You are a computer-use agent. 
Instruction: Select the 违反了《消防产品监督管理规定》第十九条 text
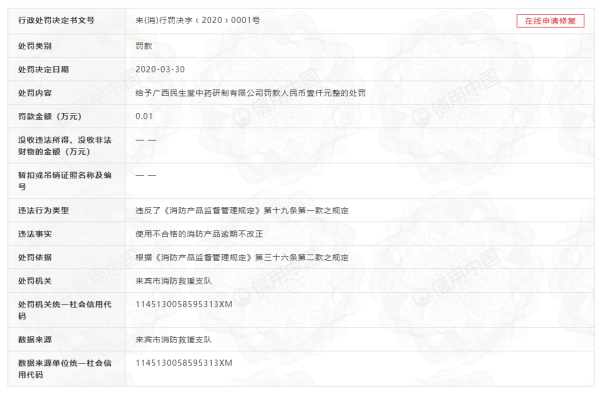point(242,210)
